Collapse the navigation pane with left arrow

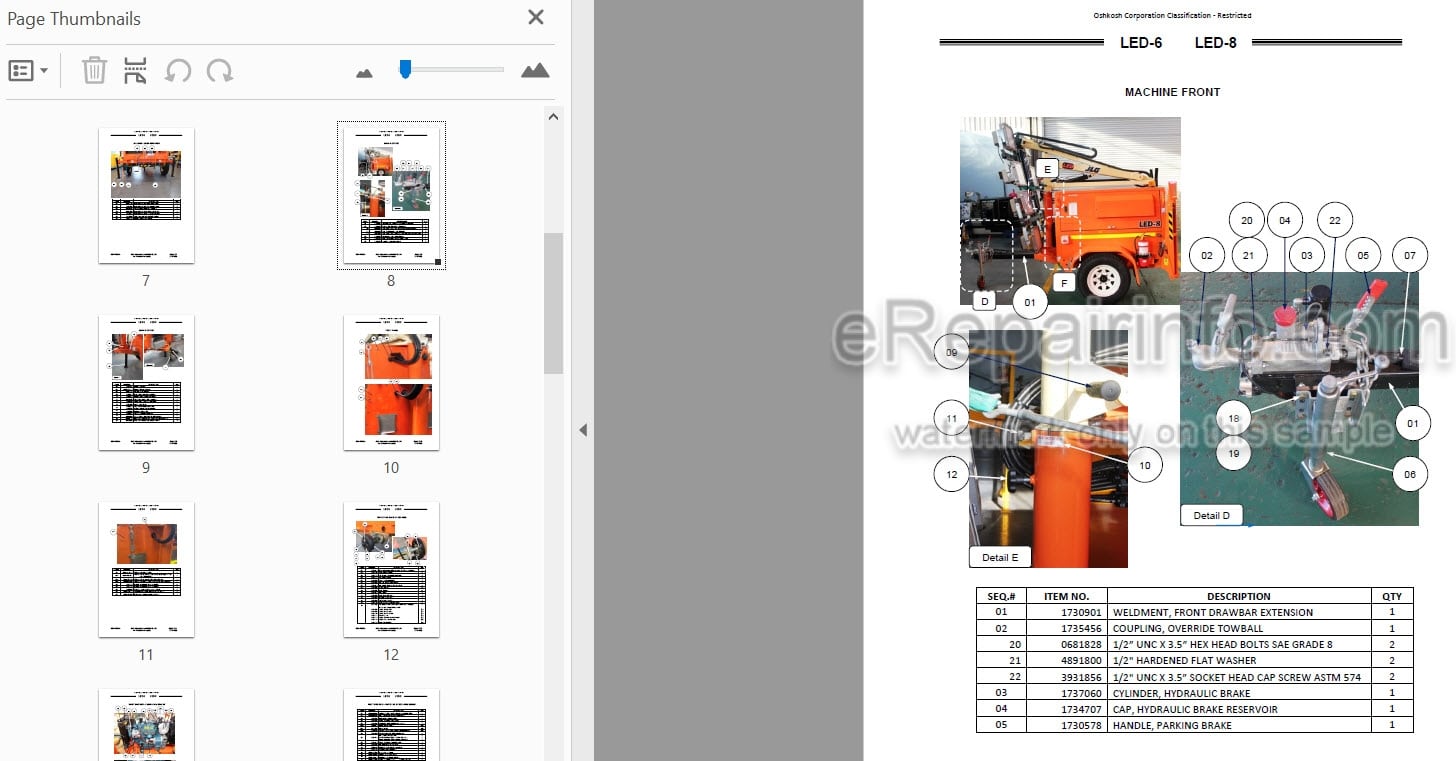point(583,430)
